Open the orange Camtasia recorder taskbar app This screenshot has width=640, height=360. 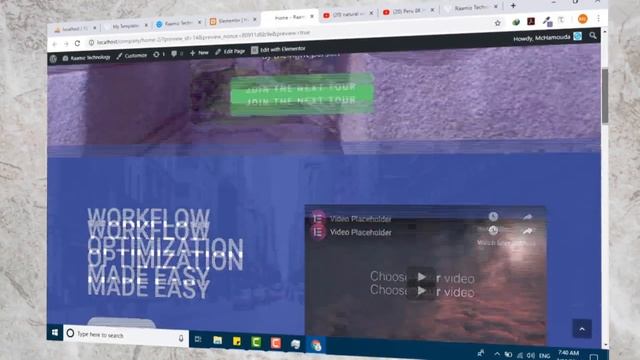[x=276, y=343]
